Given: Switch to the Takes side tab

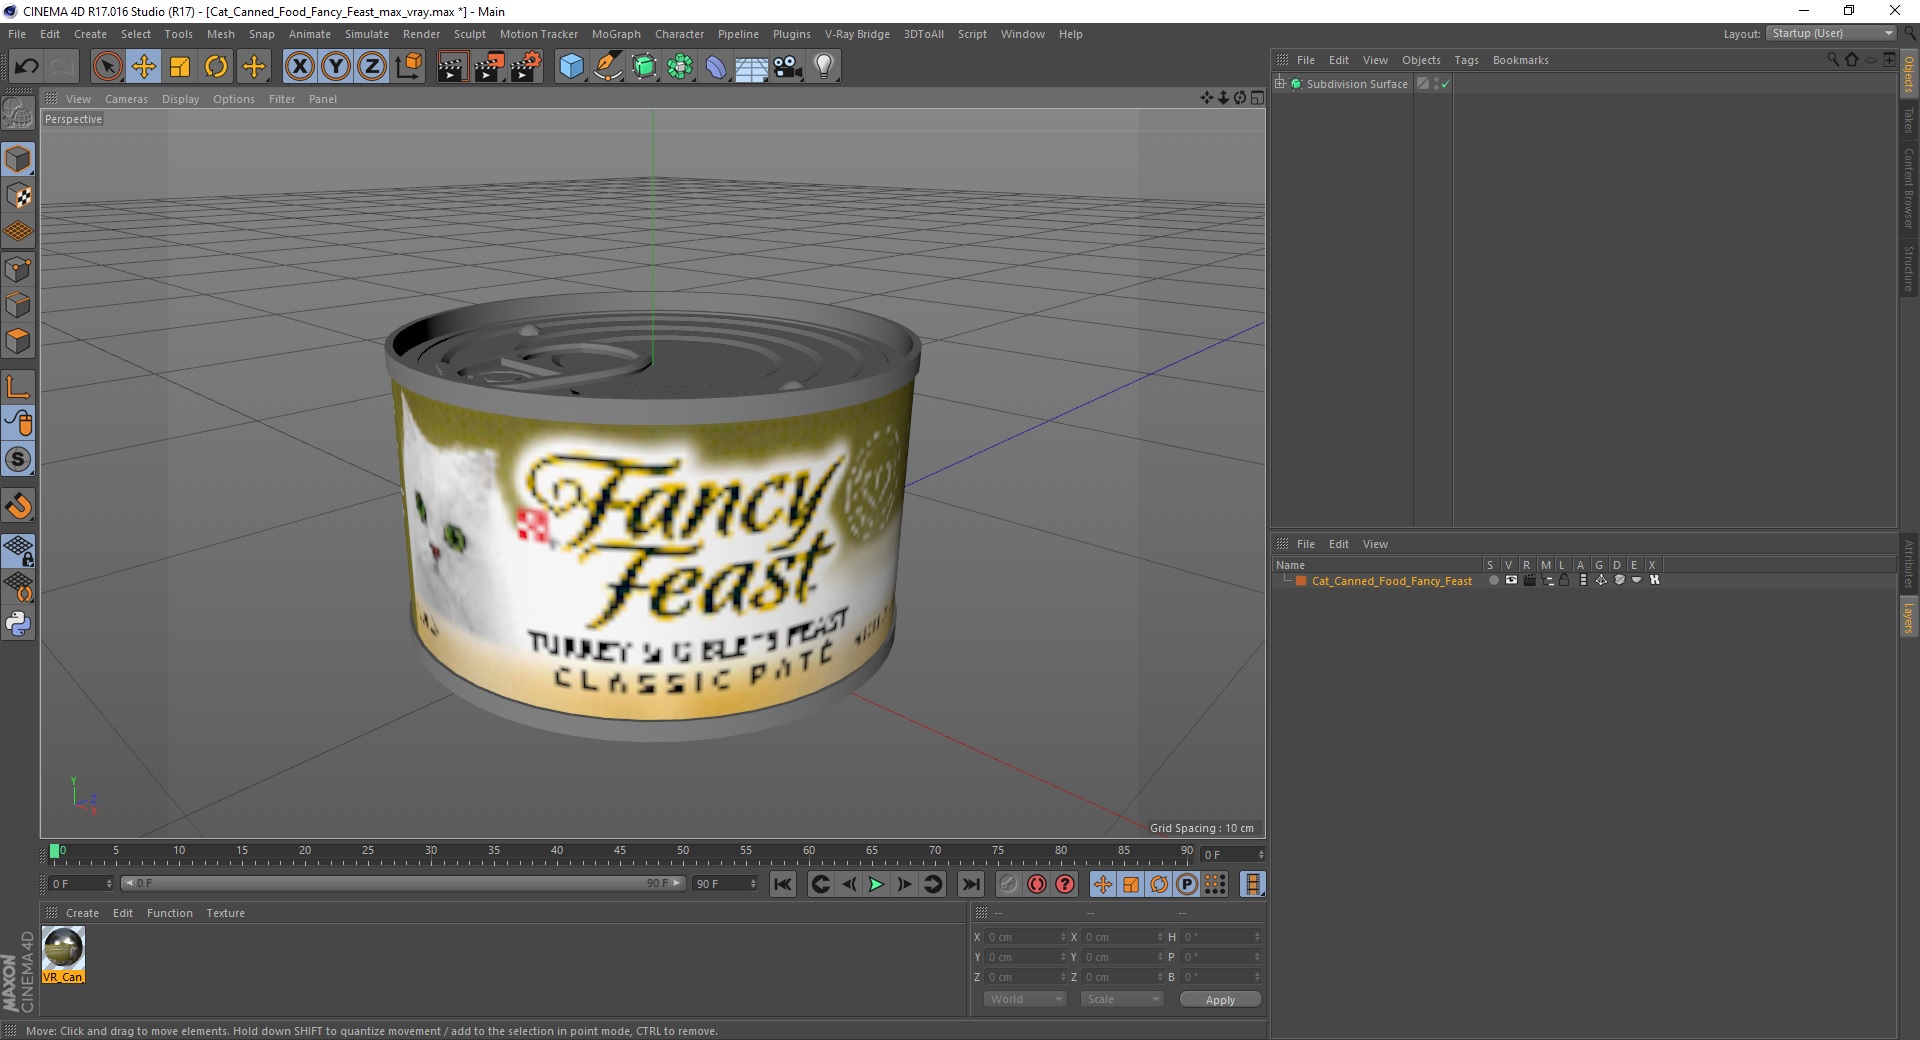Looking at the screenshot, I should tap(1908, 119).
